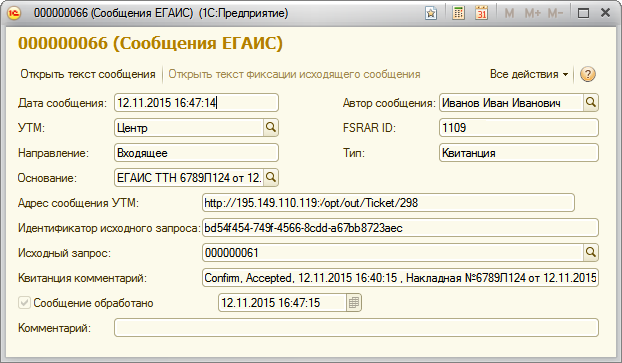
Task: Expand Все действия dropdown menu
Action: point(529,74)
